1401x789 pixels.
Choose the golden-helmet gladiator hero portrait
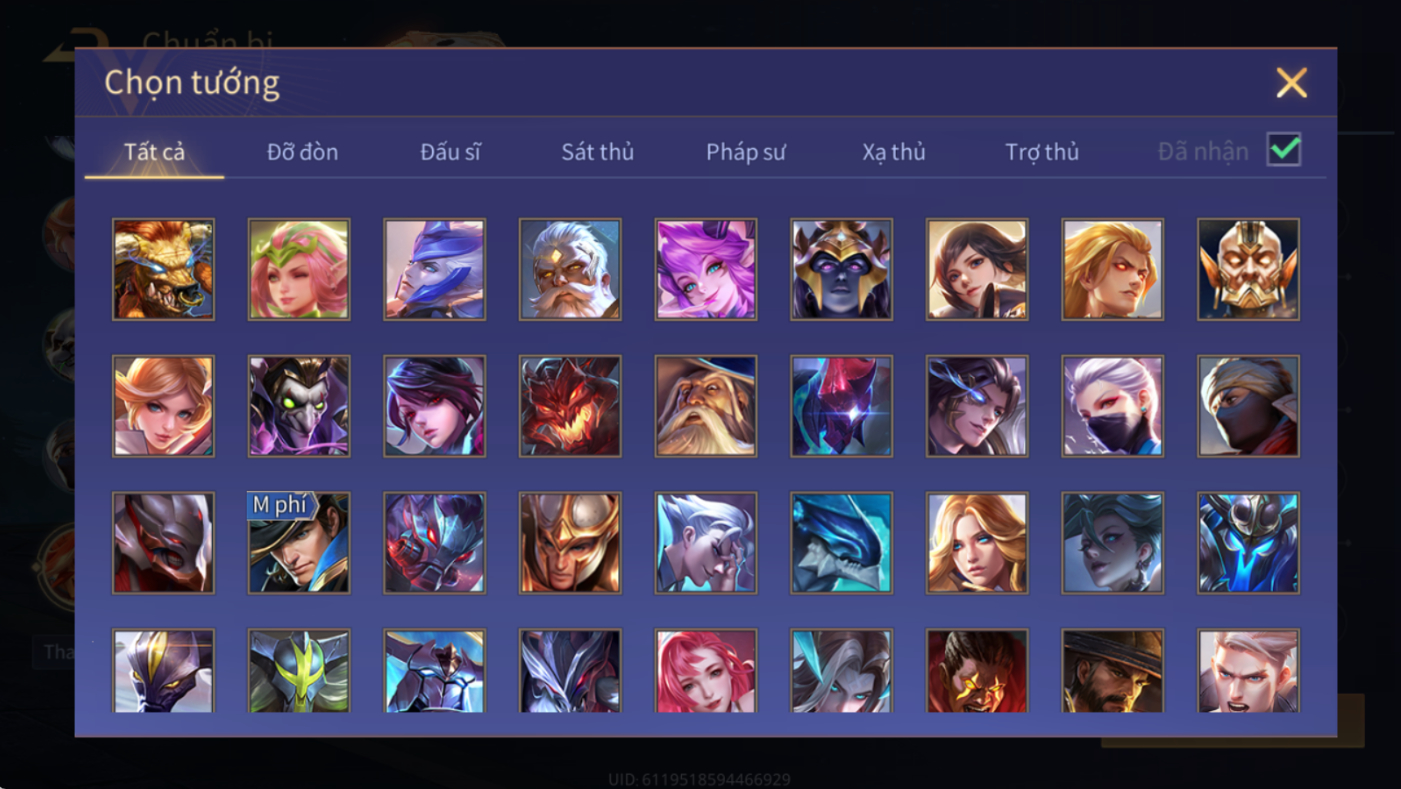[x=570, y=543]
